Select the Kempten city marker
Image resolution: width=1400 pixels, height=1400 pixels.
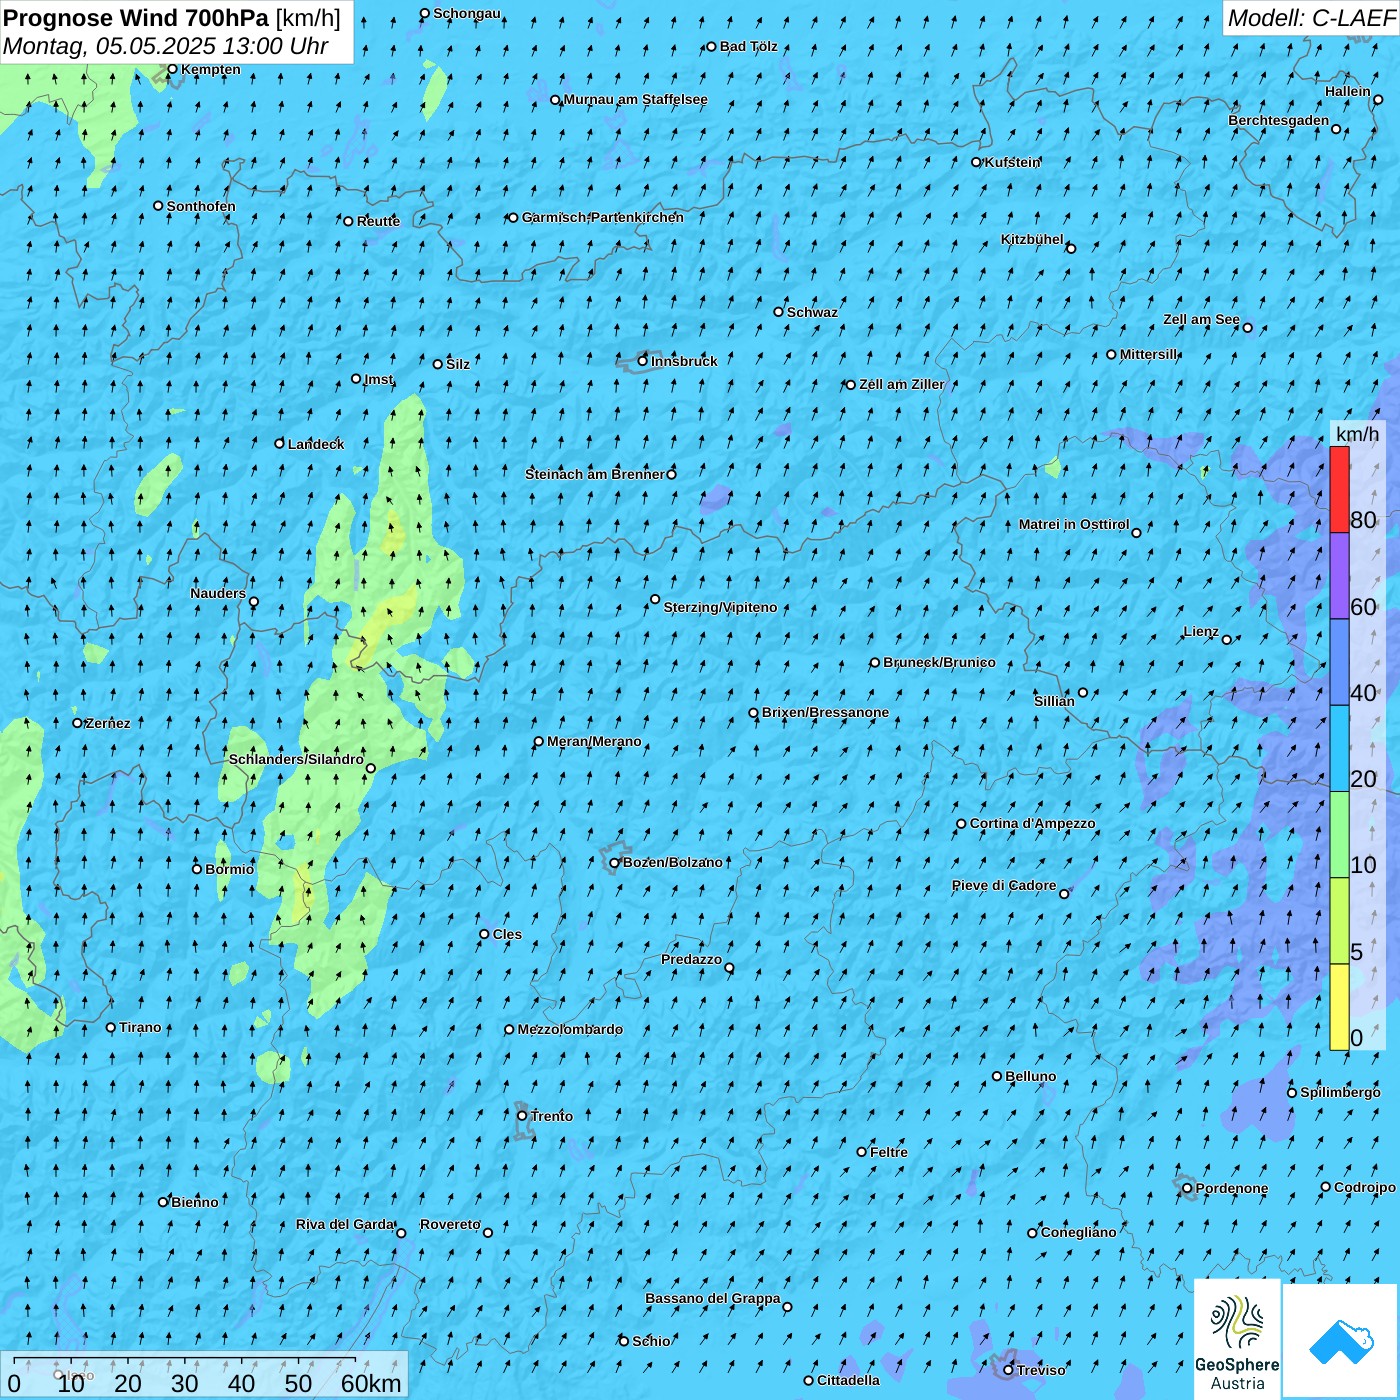172,69
